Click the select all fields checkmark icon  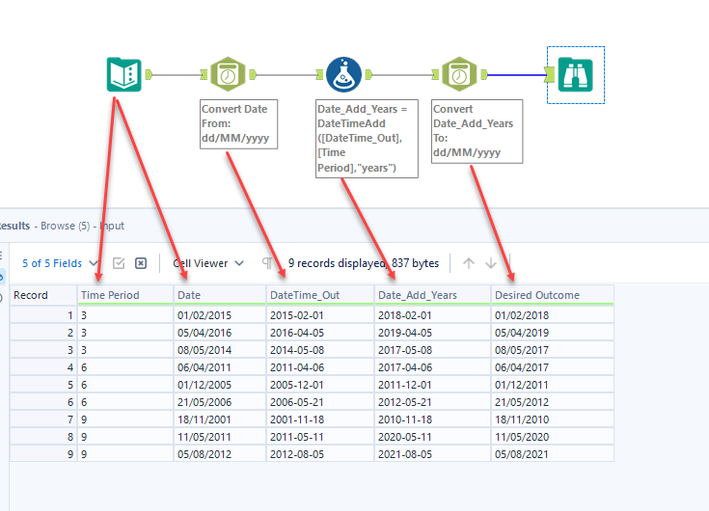tap(118, 263)
